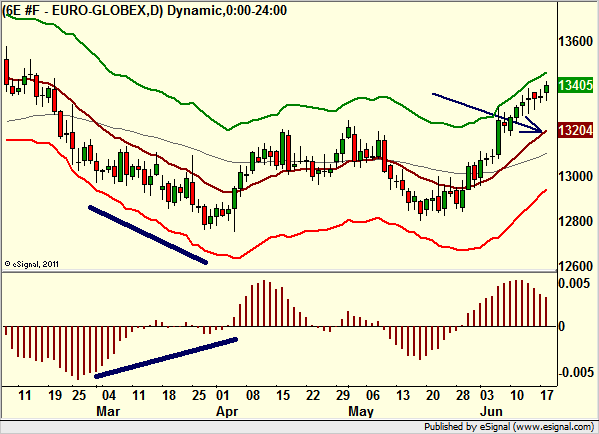
Task: Click the 12800 price axis label
Action: (x=576, y=221)
